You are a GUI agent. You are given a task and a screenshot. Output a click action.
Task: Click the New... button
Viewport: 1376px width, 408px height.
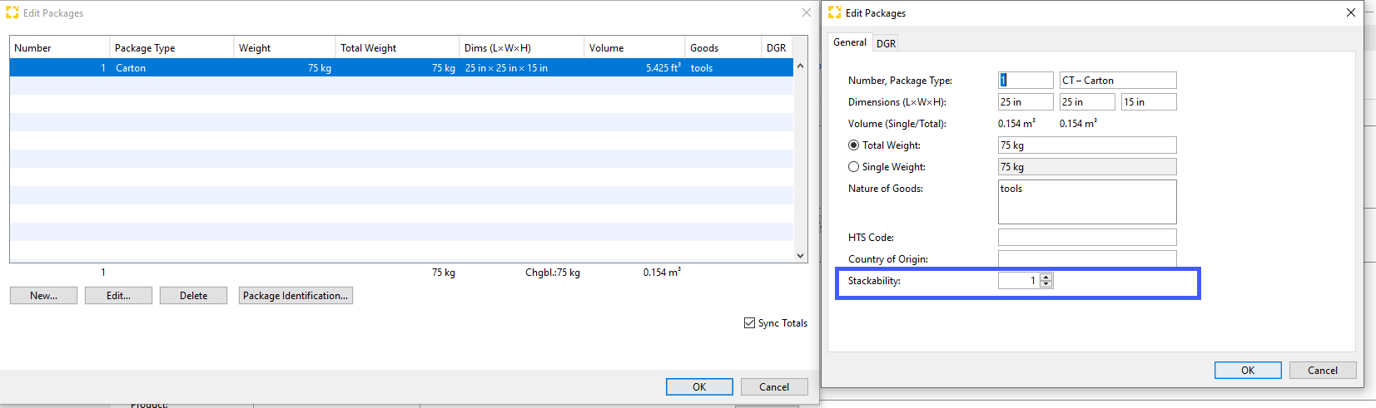coord(43,296)
